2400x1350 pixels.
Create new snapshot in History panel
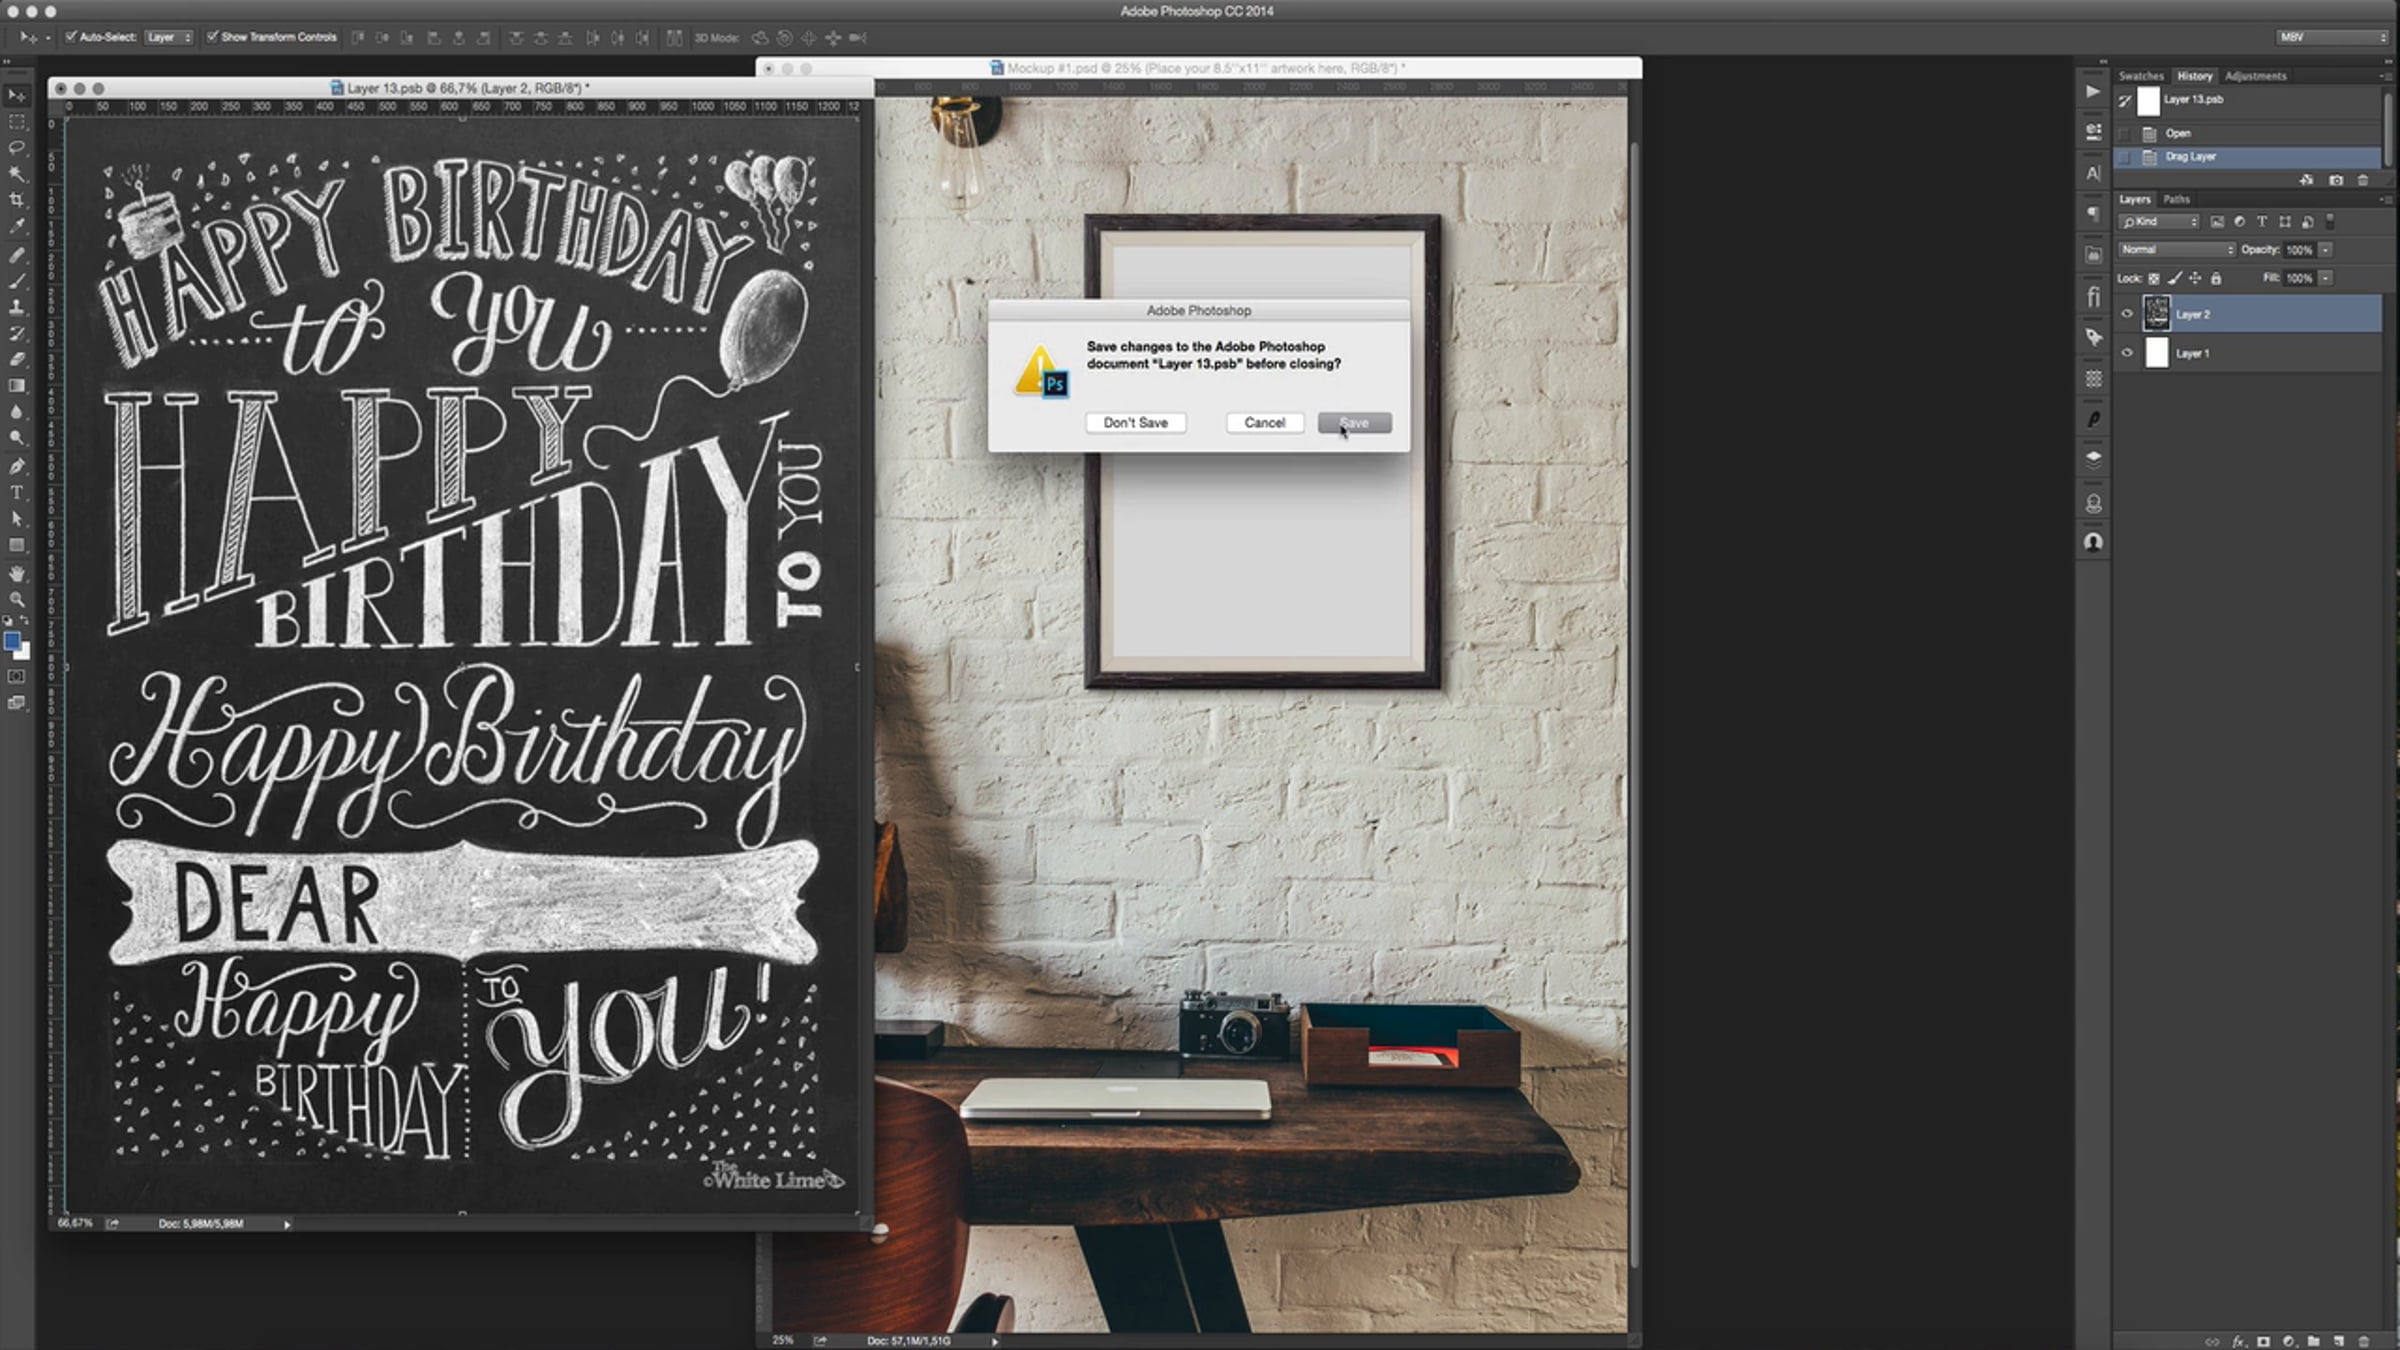(x=2336, y=180)
